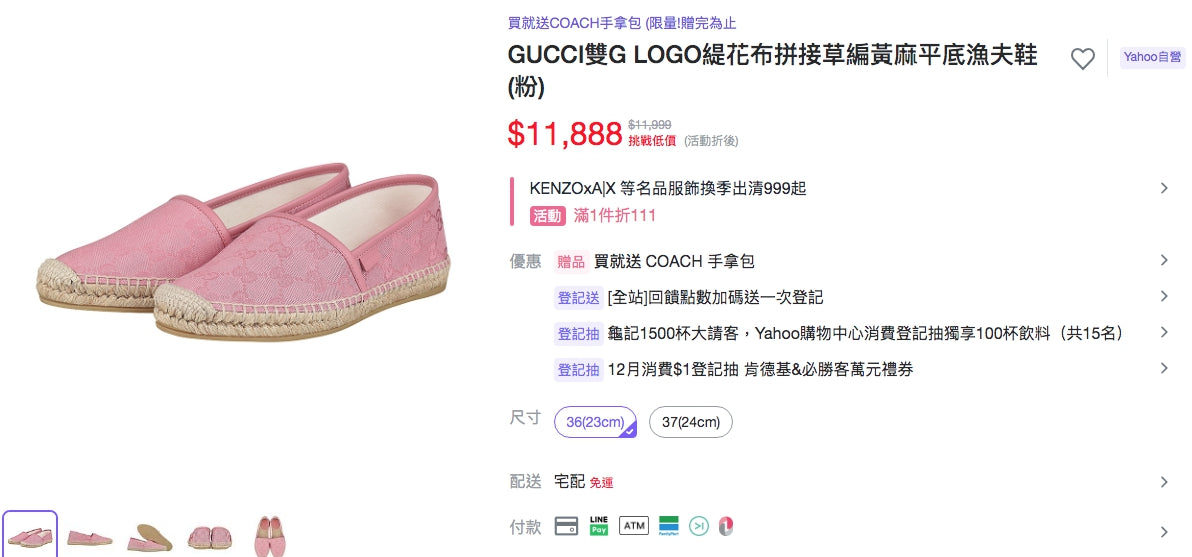Expand the COACH handbag gift offer
Image resolution: width=1192 pixels, height=557 pixels.
pyautogui.click(x=1163, y=261)
